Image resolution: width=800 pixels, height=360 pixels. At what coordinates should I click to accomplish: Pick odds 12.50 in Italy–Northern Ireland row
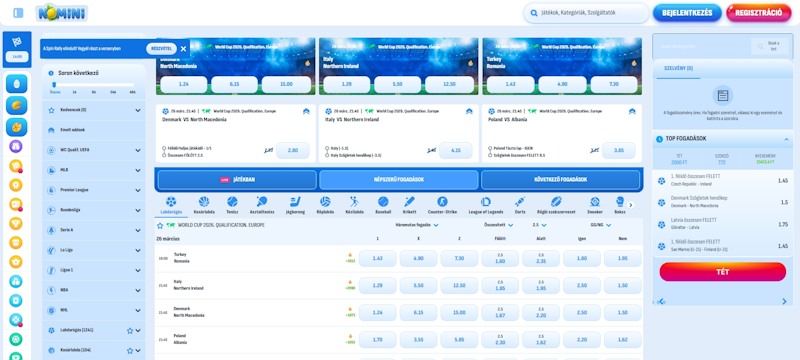click(459, 286)
